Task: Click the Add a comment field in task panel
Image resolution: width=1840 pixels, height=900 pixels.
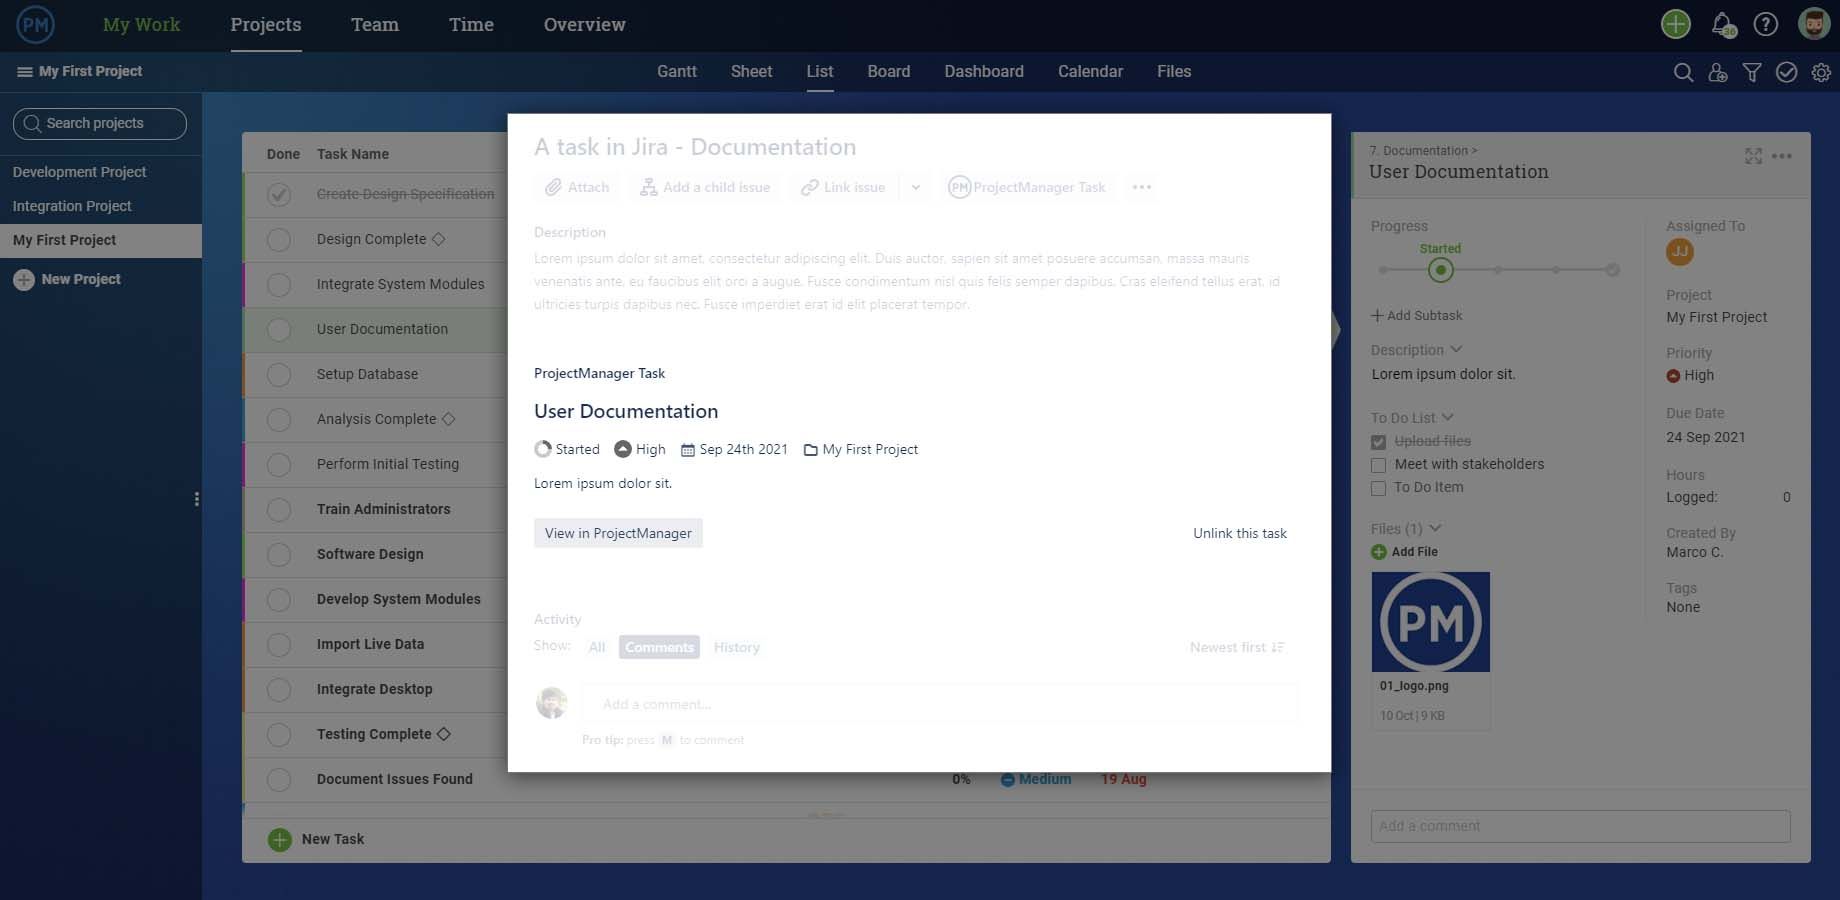Action: pyautogui.click(x=1580, y=826)
